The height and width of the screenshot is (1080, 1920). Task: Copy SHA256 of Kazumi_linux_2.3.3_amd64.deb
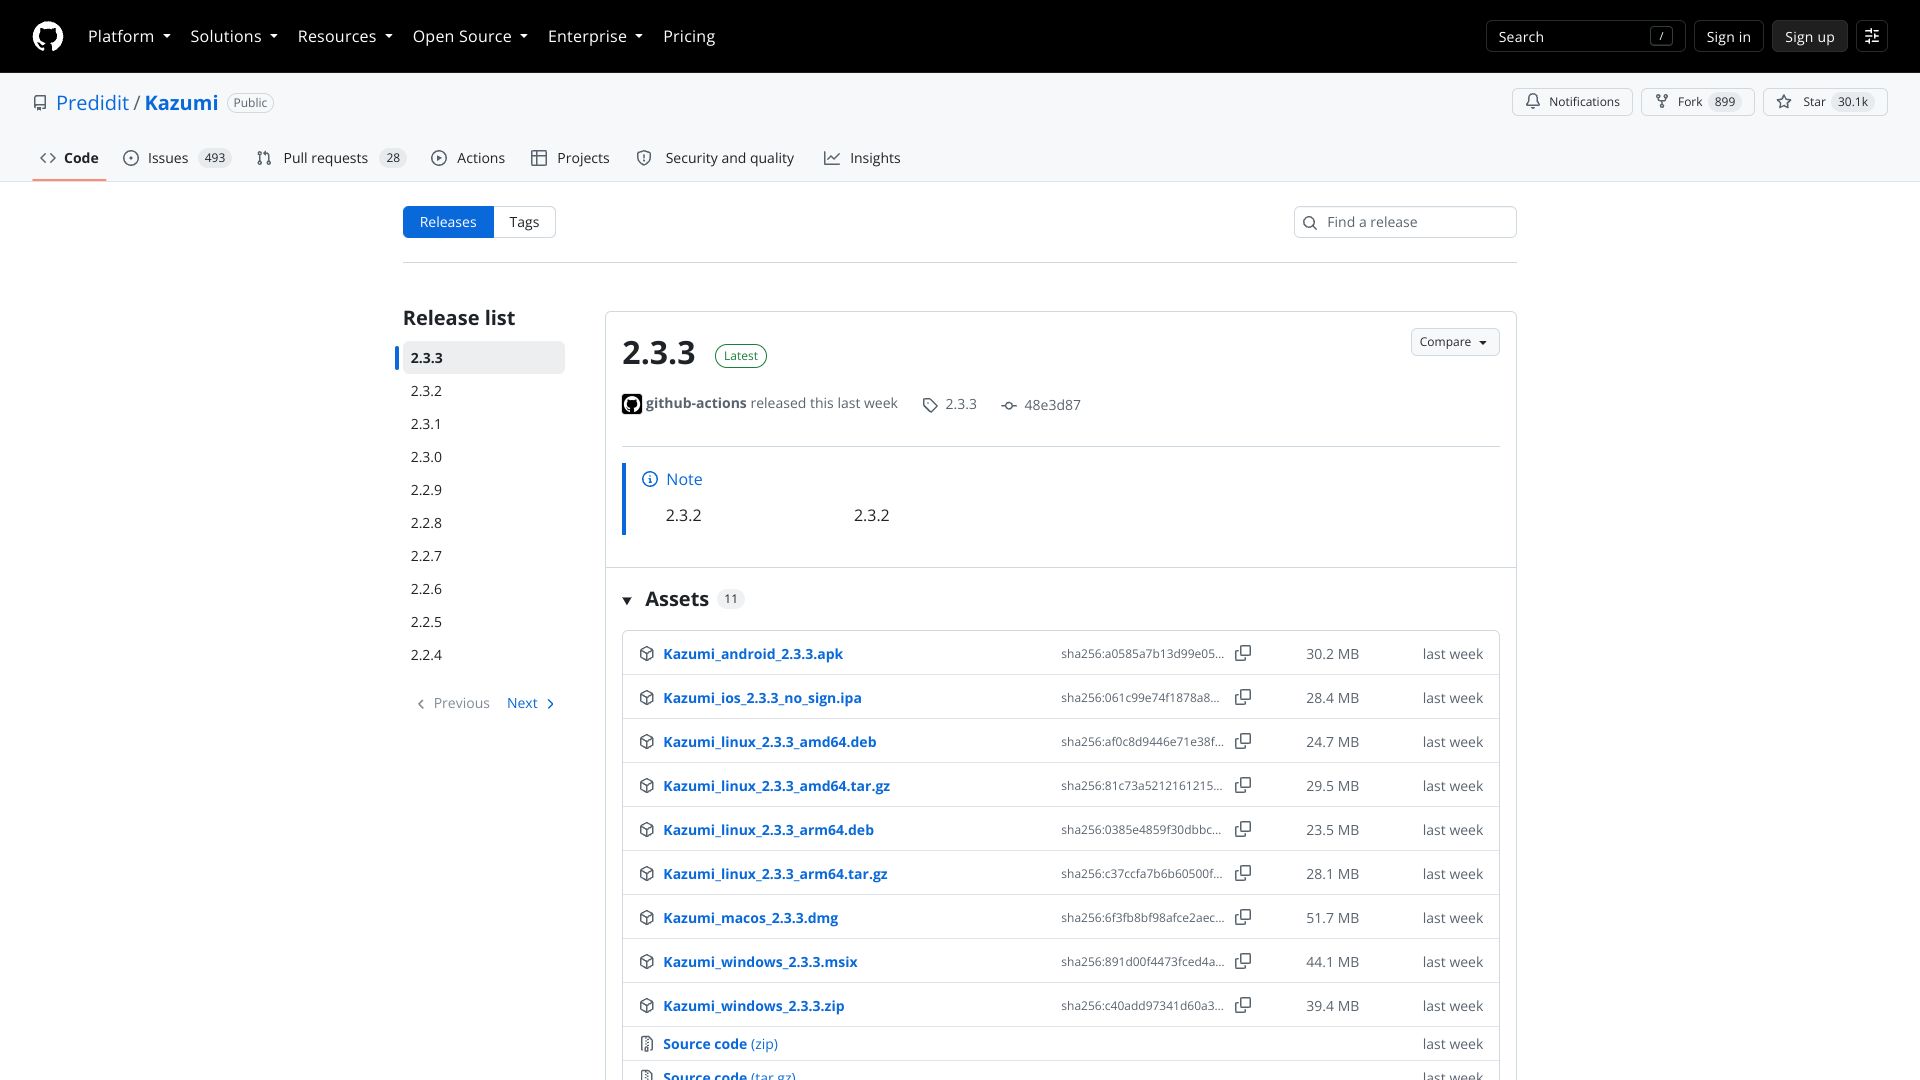pos(1243,741)
